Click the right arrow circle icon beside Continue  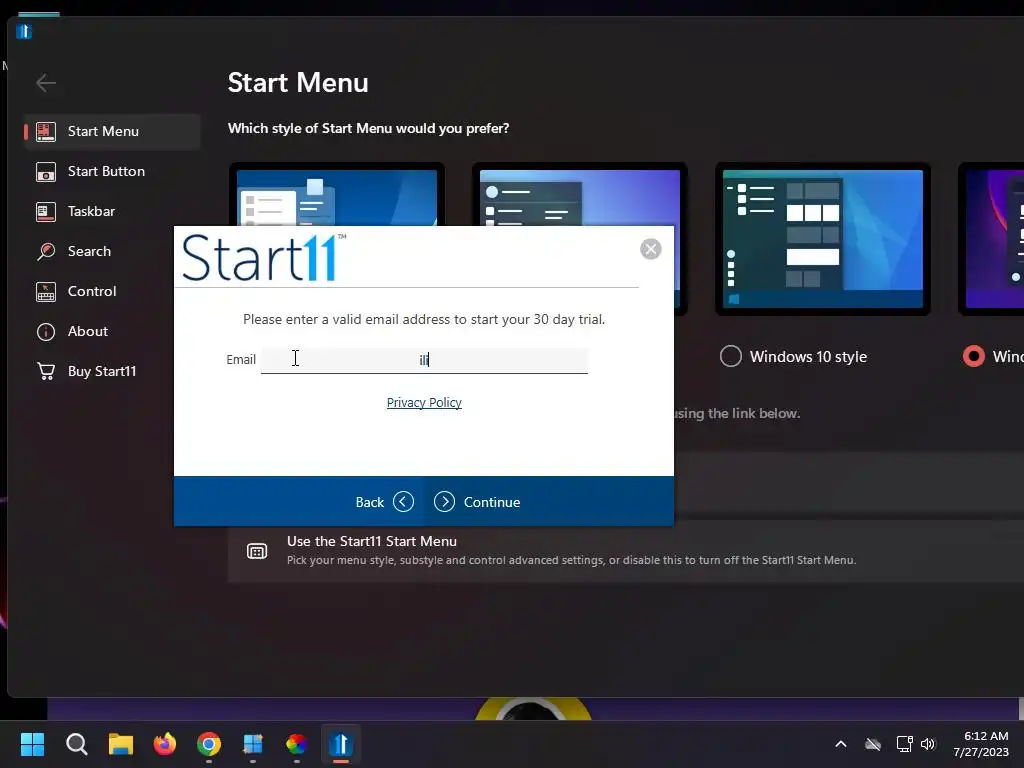444,502
